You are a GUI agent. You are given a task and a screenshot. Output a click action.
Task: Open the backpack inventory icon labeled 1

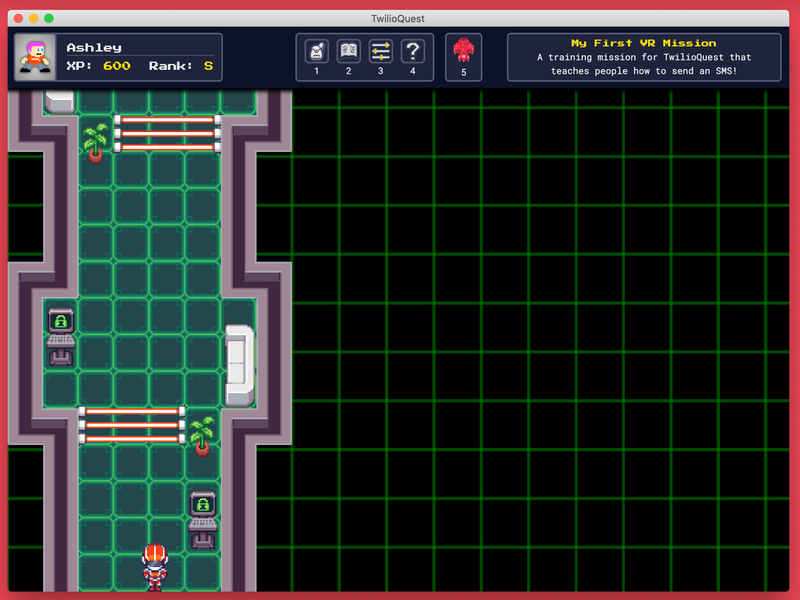click(x=315, y=52)
